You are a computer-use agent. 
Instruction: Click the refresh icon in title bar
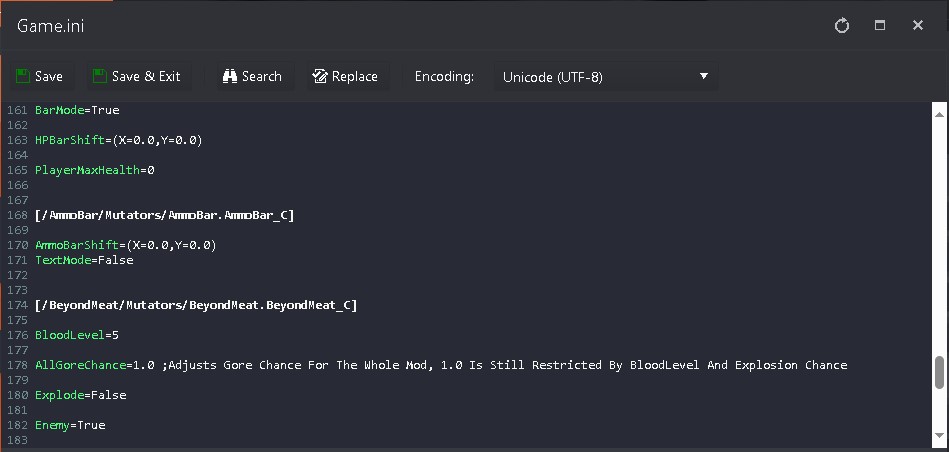click(842, 25)
